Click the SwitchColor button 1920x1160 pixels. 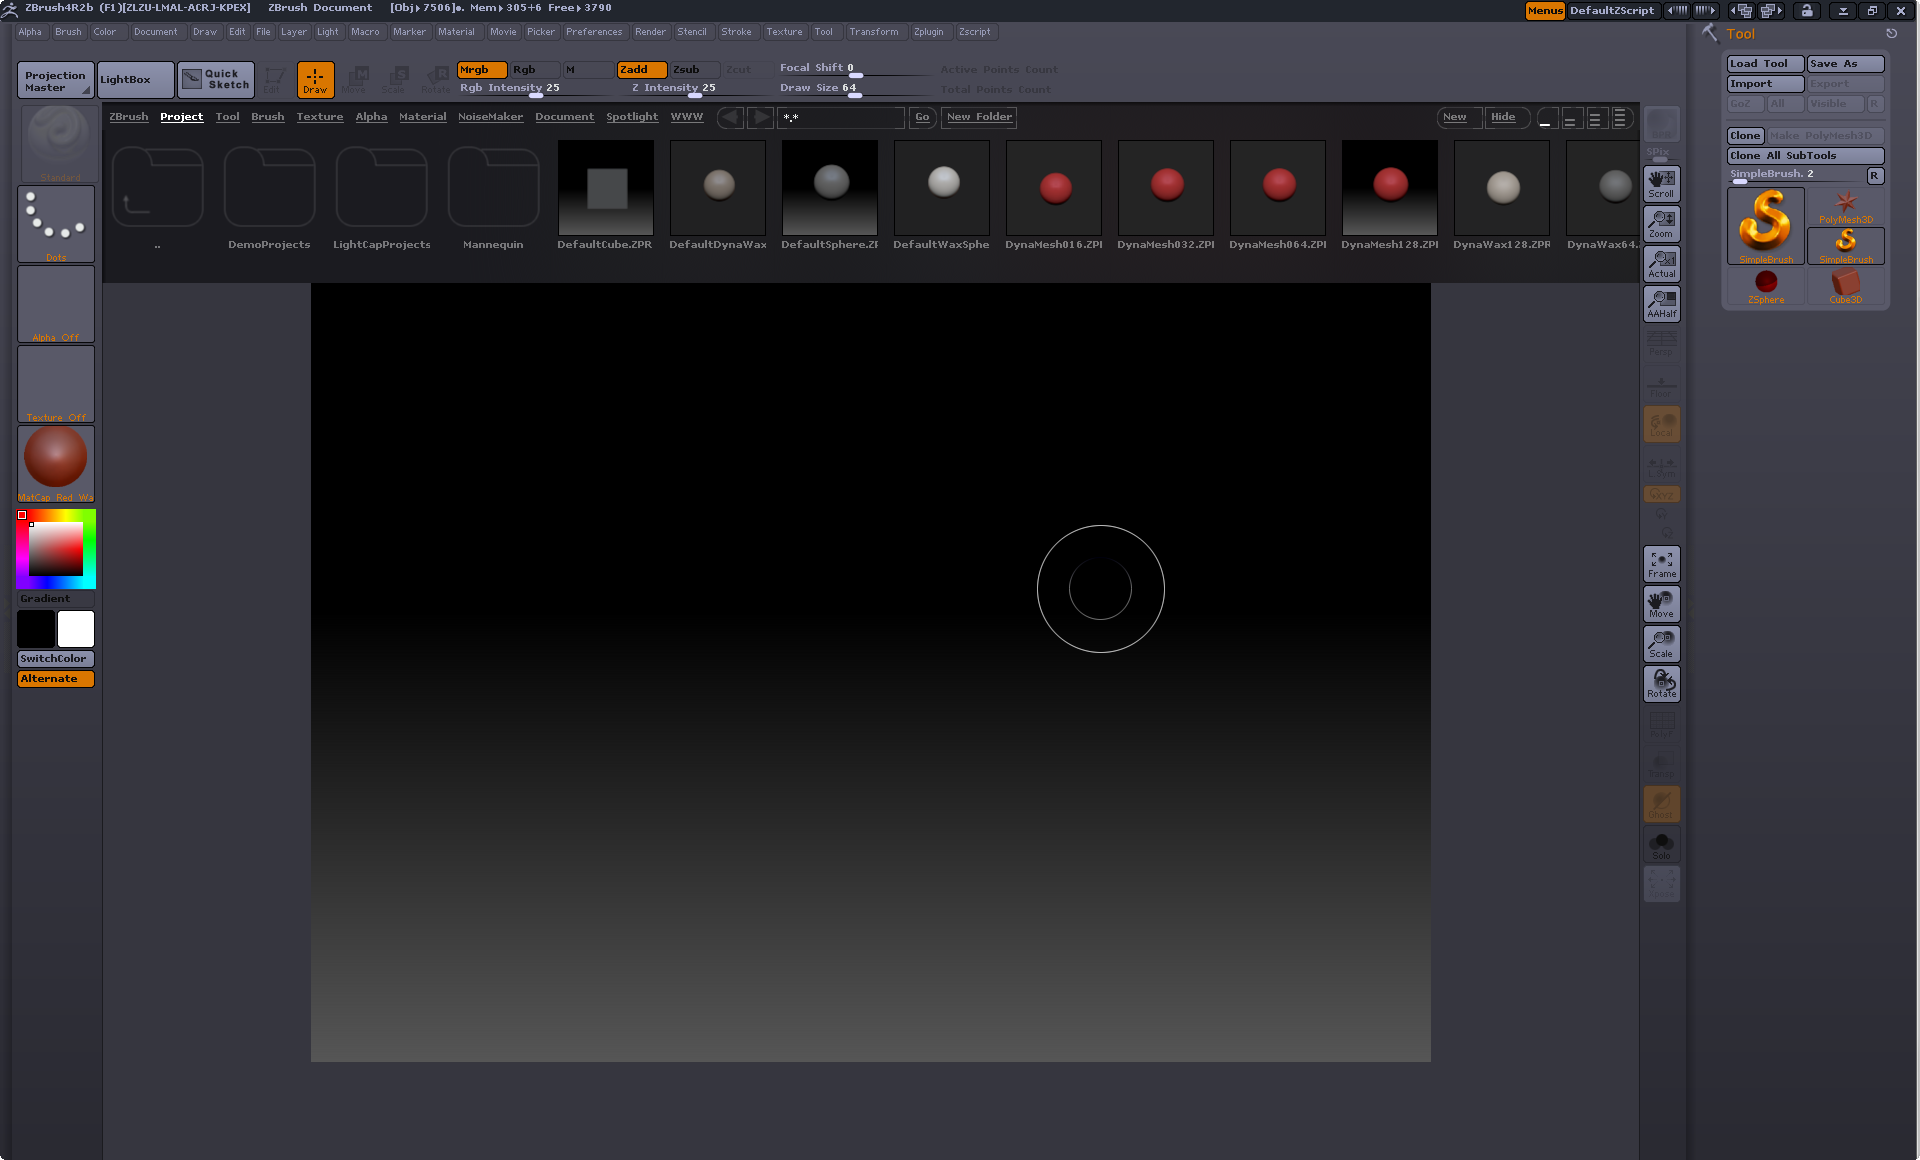[x=55, y=659]
